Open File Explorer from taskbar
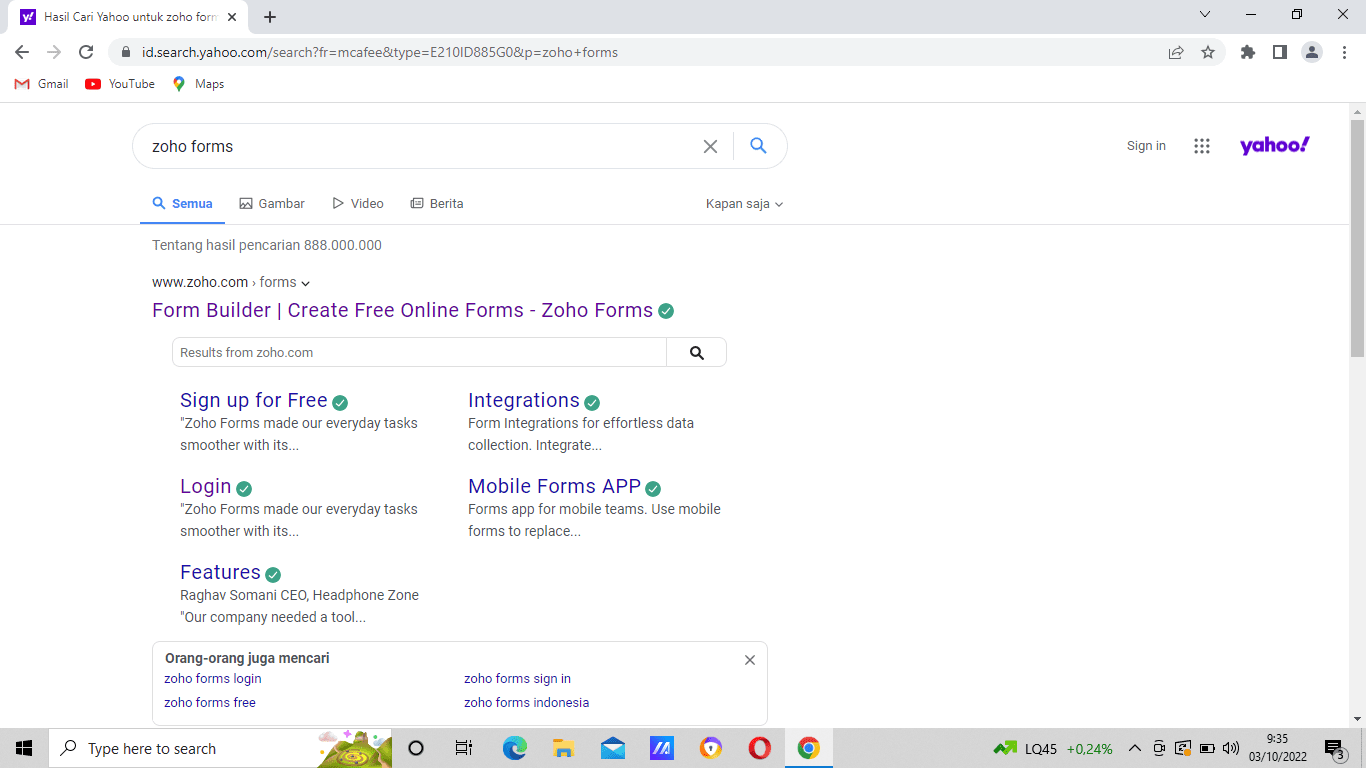 pyautogui.click(x=563, y=748)
